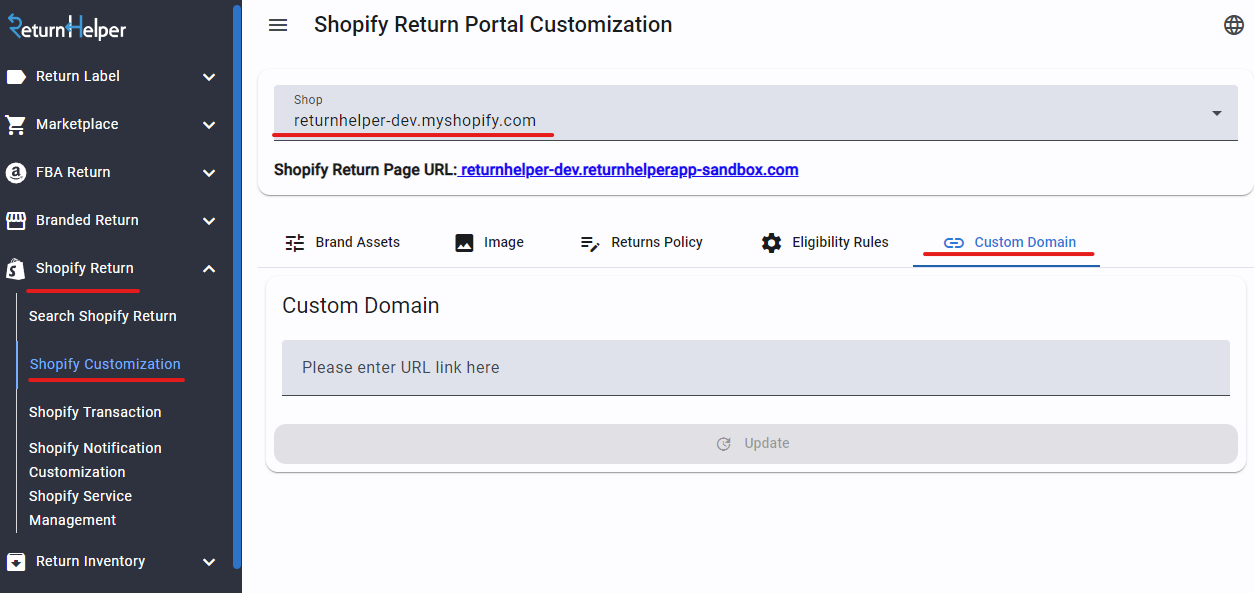Viewport: 1254px width, 593px height.
Task: Click the Shopify bag icon
Action: 16,269
